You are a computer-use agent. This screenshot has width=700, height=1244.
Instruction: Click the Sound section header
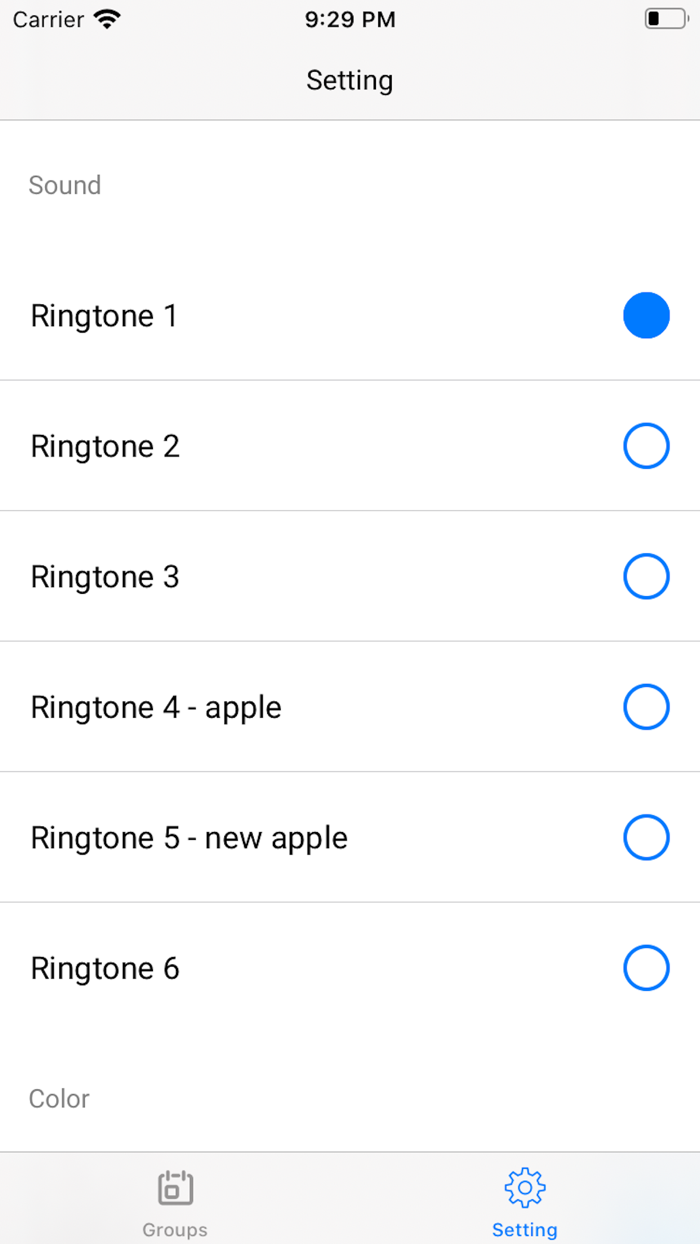pyautogui.click(x=65, y=185)
